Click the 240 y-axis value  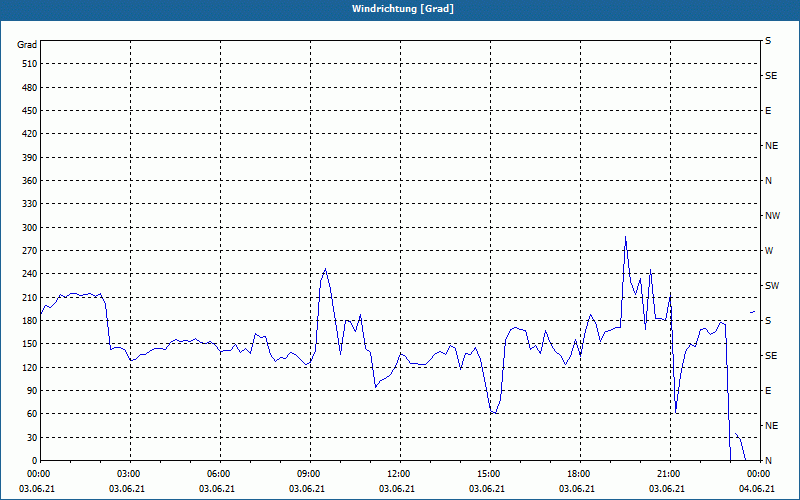pyautogui.click(x=30, y=274)
